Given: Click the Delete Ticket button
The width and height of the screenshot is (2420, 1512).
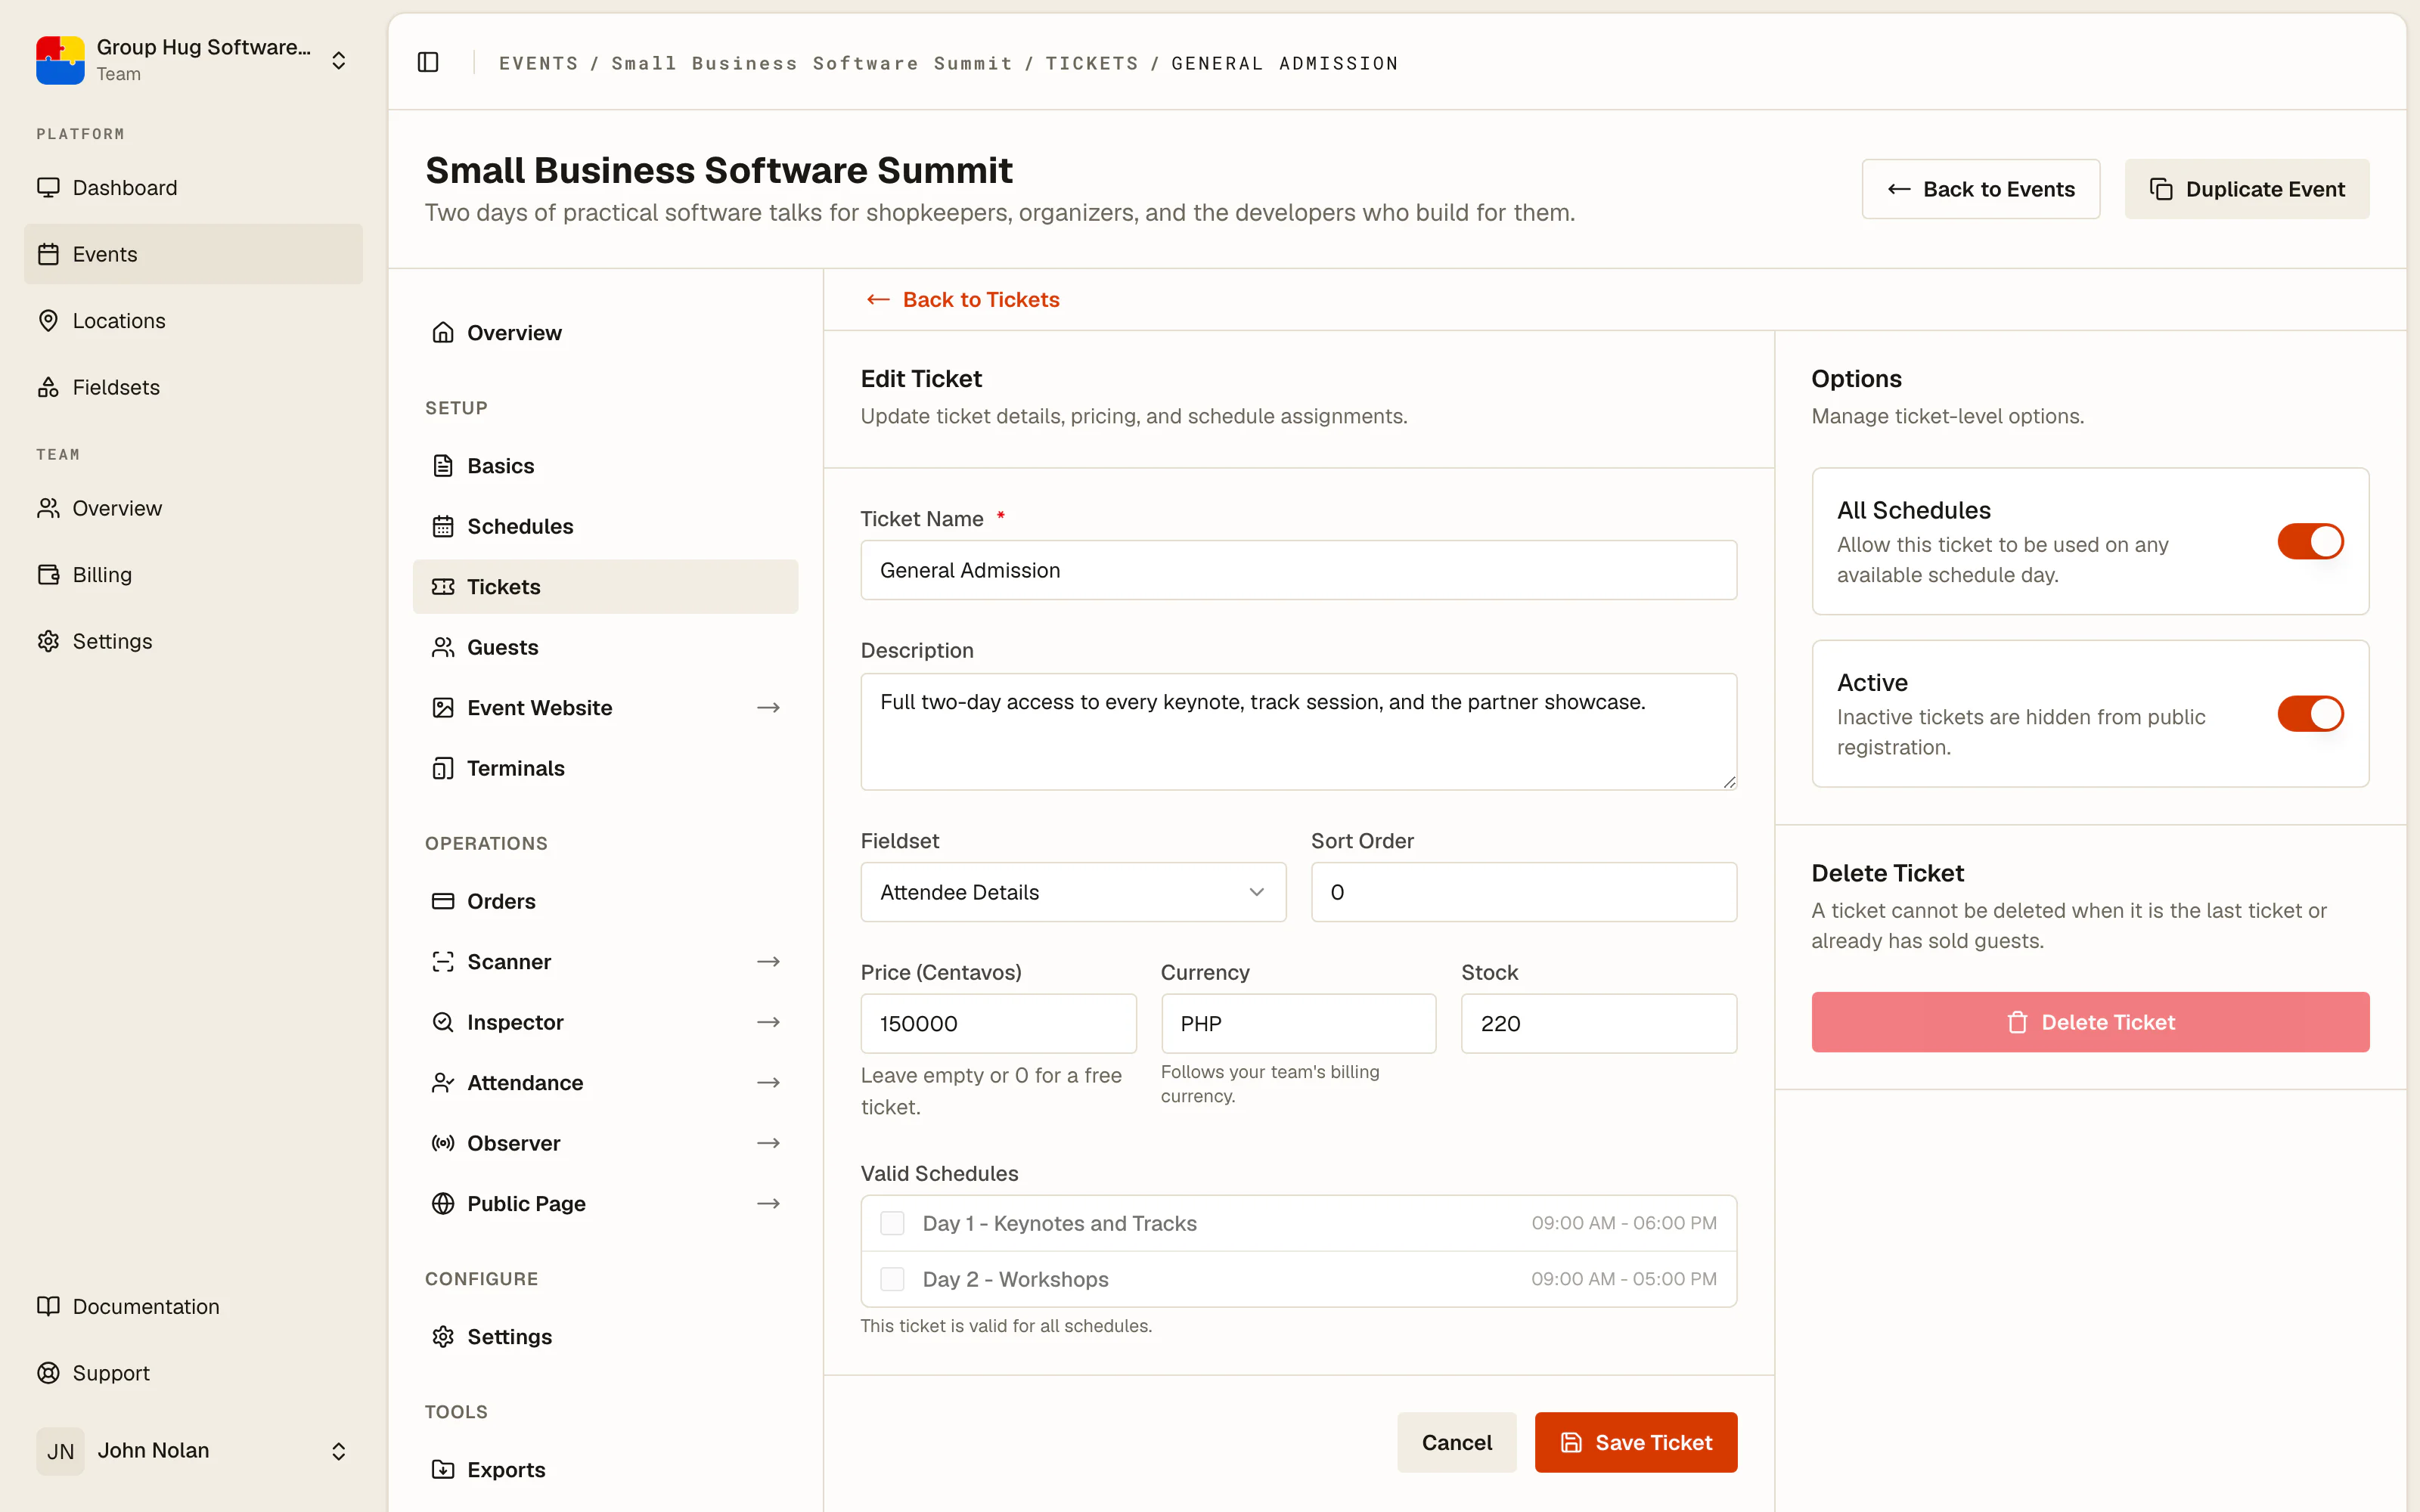Looking at the screenshot, I should point(2090,1022).
